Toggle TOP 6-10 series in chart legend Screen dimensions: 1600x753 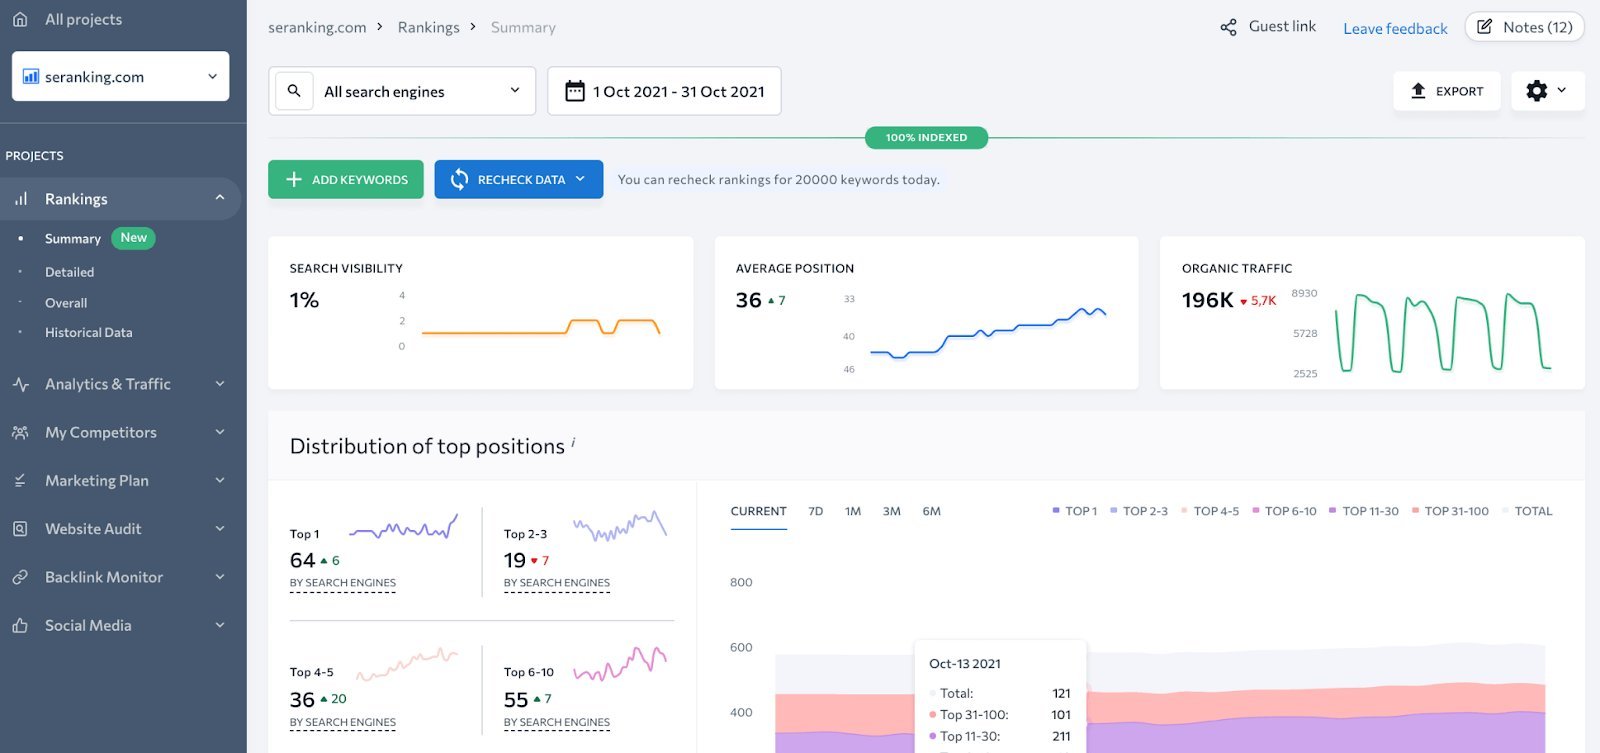coord(1285,511)
